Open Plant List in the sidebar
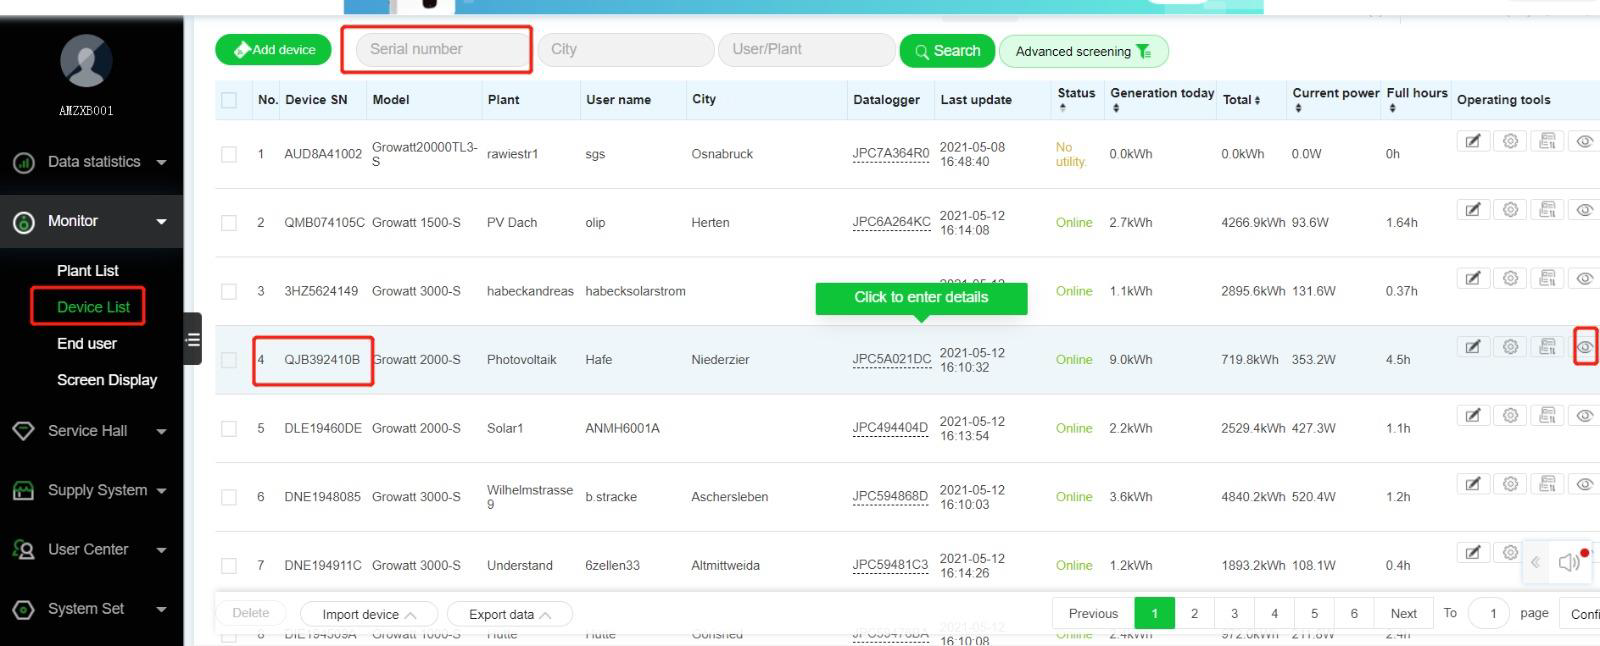1600x646 pixels. point(88,271)
